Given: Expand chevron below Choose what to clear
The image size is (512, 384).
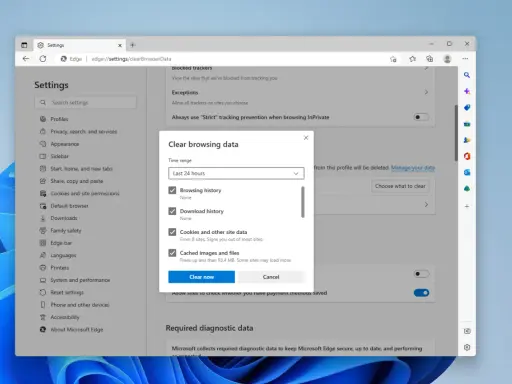Looking at the screenshot, I should pyautogui.click(x=426, y=205).
